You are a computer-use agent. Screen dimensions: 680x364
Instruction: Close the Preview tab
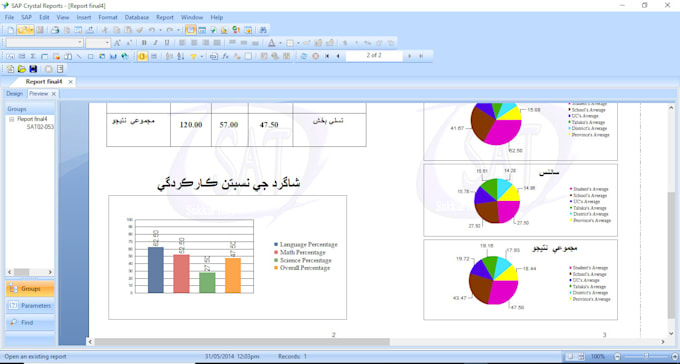[x=54, y=94]
